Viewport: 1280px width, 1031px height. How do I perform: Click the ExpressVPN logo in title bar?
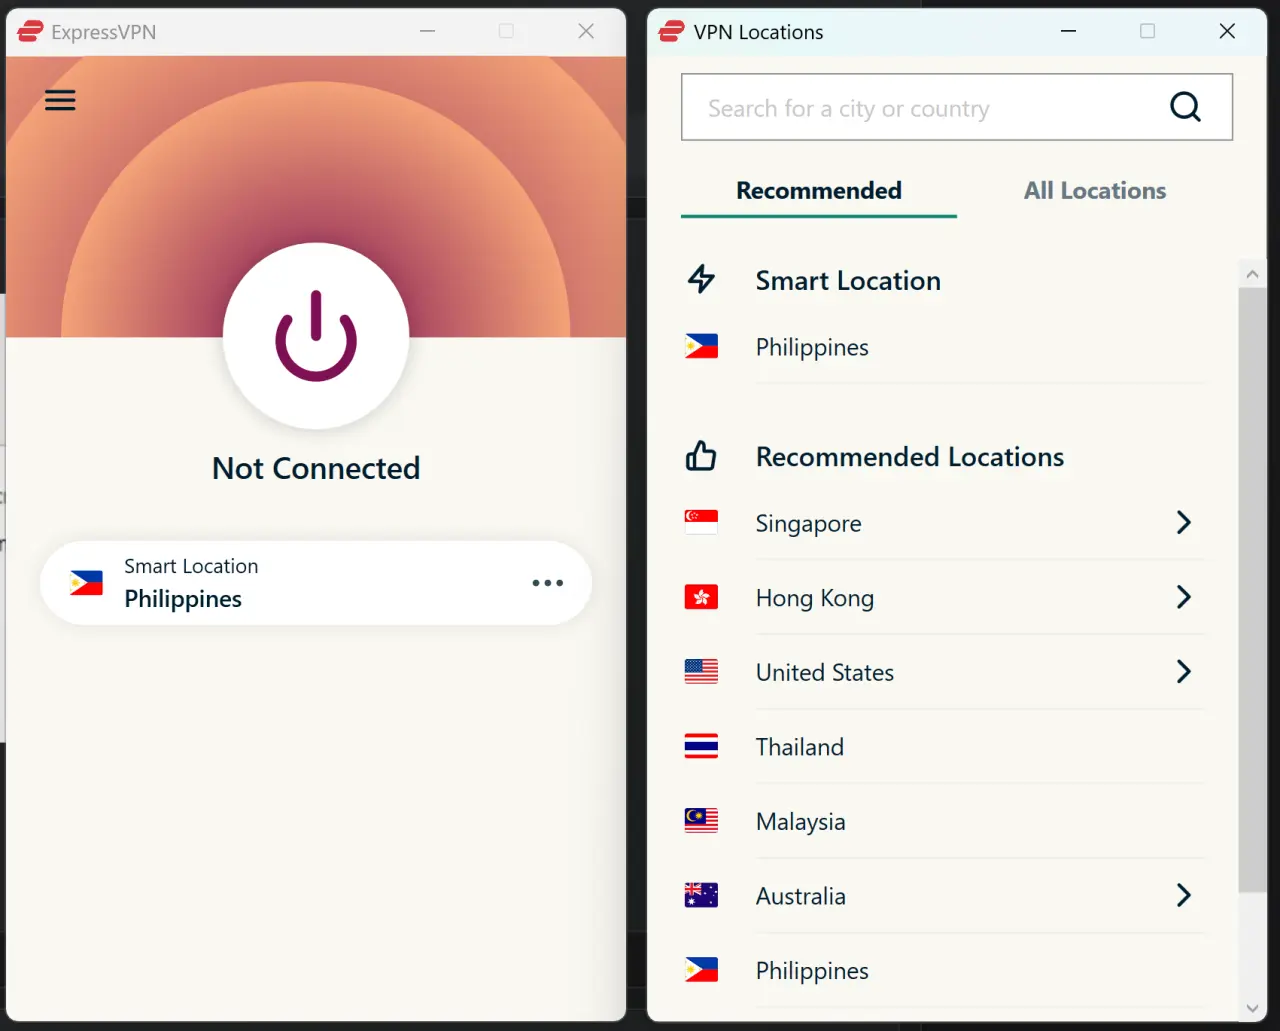coord(30,32)
